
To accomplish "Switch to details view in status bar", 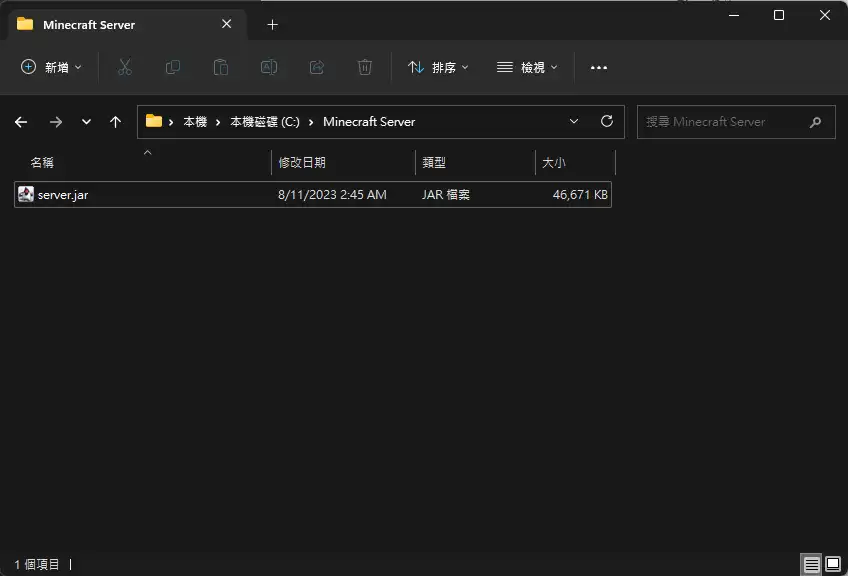I will click(811, 565).
